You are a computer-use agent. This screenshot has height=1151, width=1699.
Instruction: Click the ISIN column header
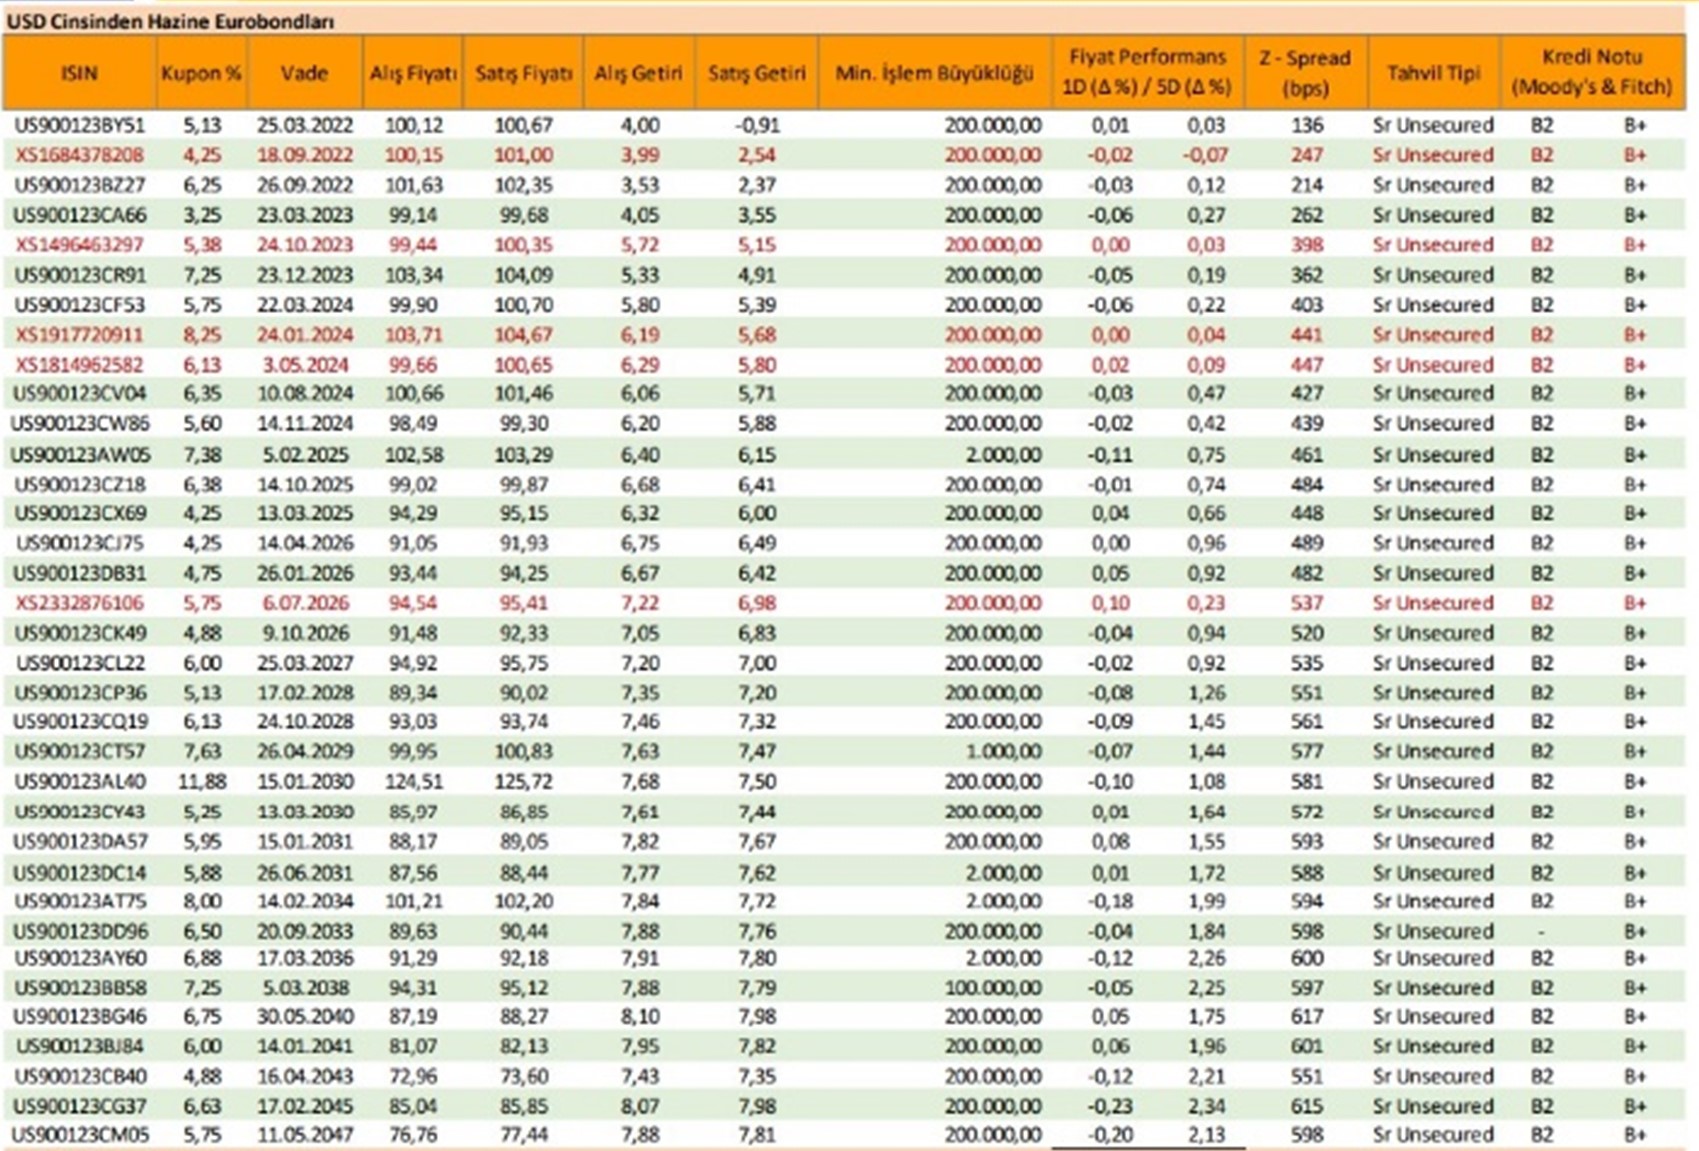pyautogui.click(x=79, y=73)
